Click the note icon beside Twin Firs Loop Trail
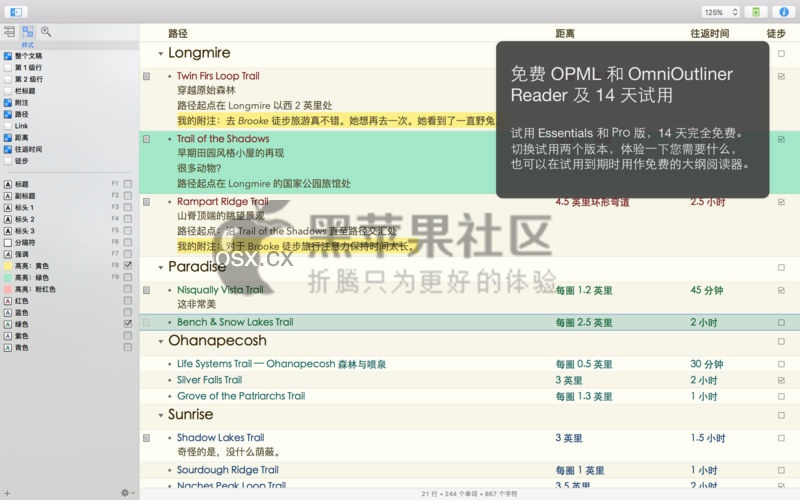 pyautogui.click(x=147, y=77)
